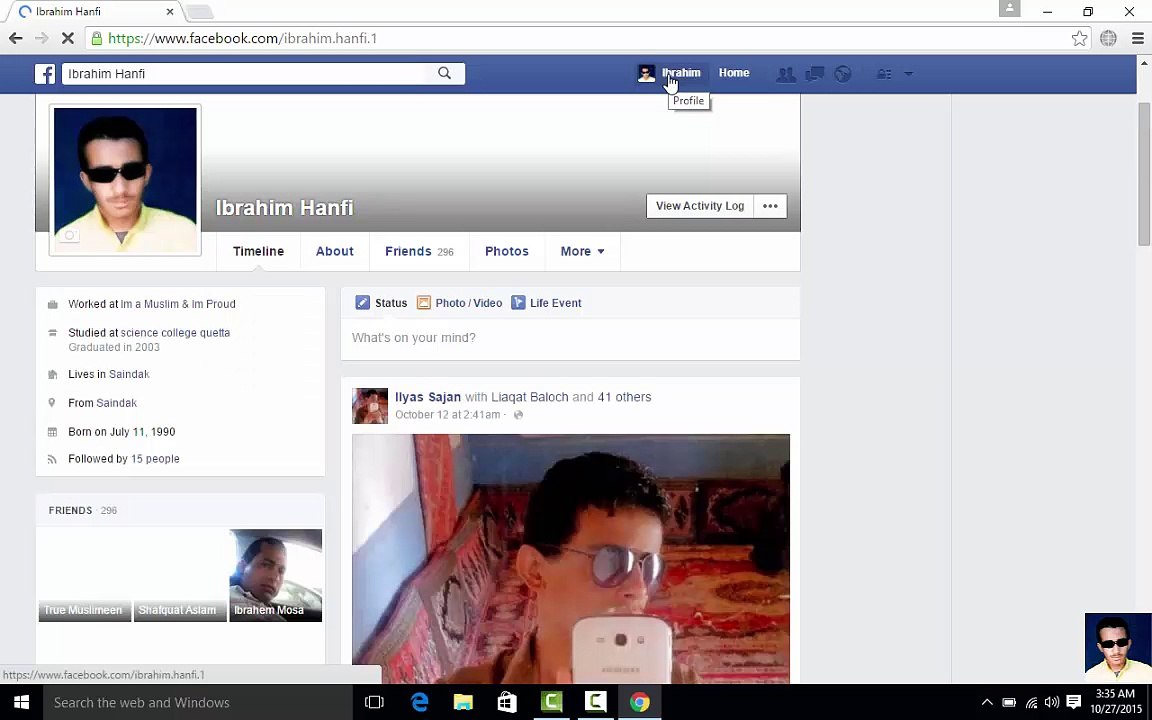This screenshot has height=720, width=1152.
Task: Click the Chrome user profile icon in the title bar
Action: point(1009,8)
